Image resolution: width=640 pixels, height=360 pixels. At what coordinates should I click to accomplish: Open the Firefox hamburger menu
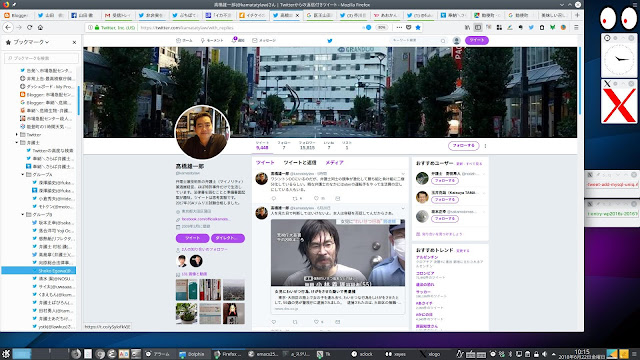point(576,27)
